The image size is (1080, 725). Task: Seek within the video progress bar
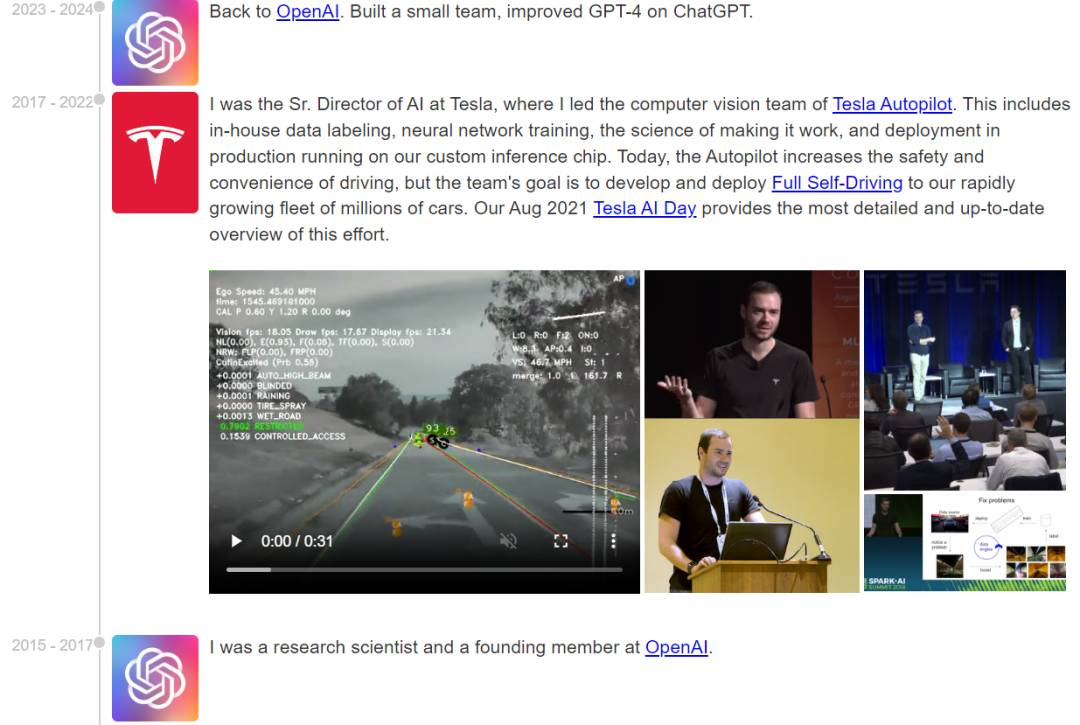(x=424, y=569)
